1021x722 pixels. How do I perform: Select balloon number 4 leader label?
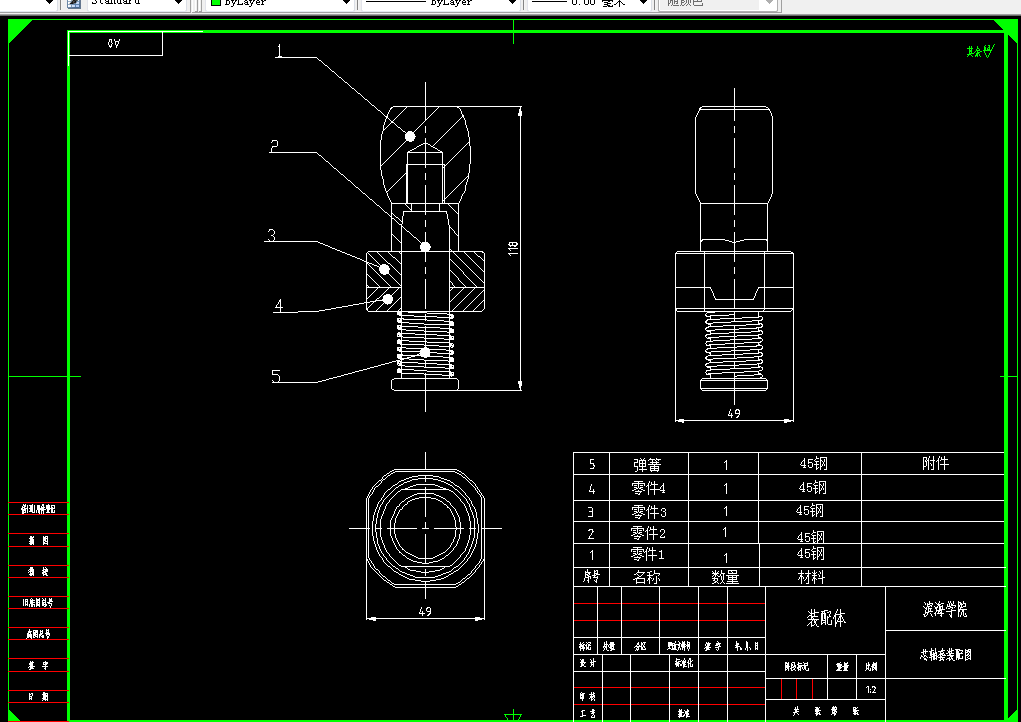[279, 305]
